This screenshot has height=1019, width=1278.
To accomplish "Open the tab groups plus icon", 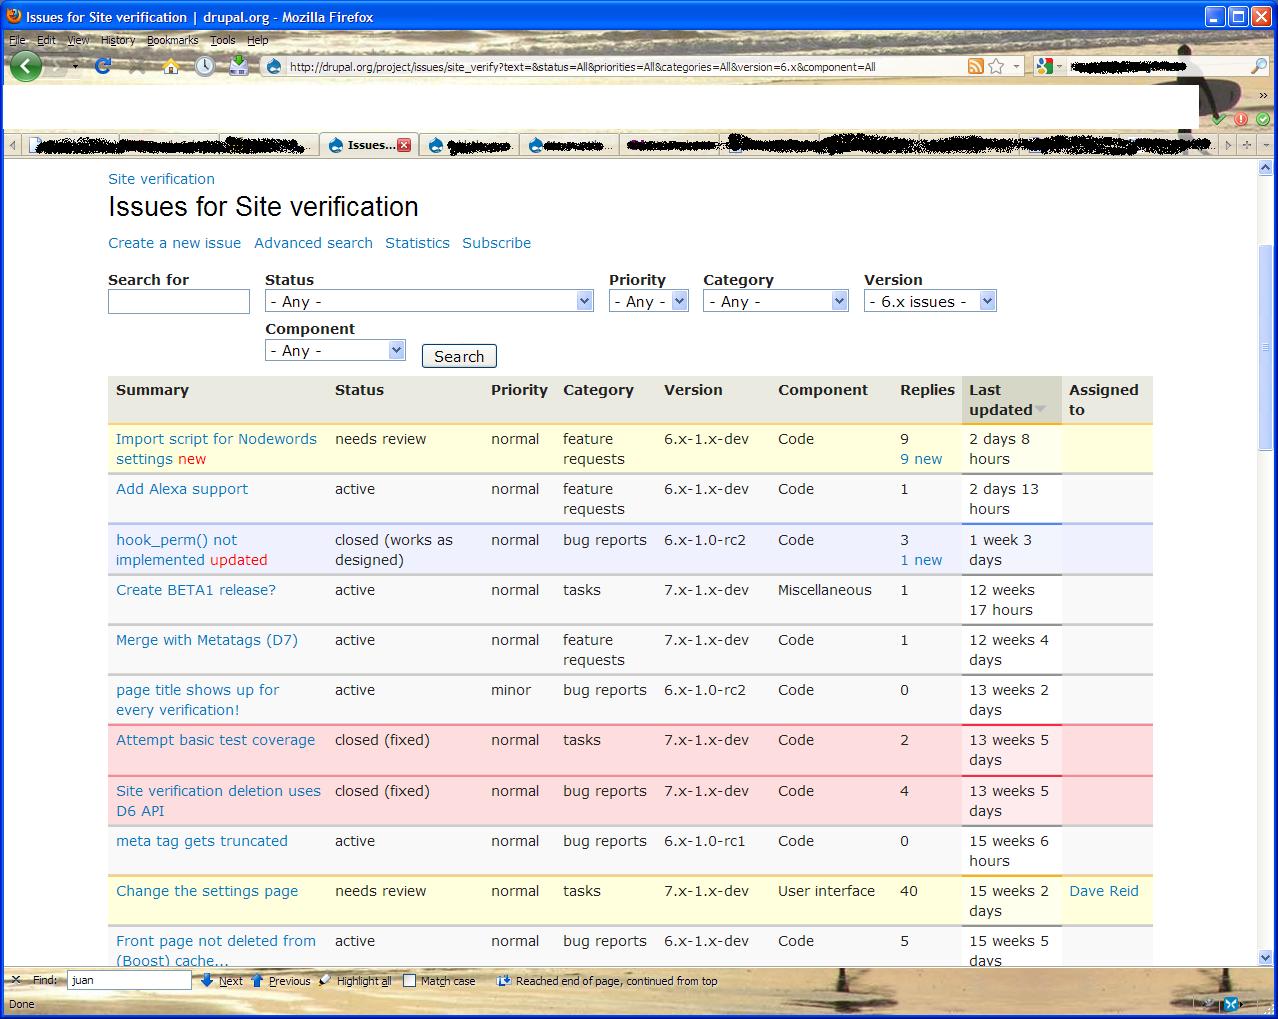I will click(1246, 145).
